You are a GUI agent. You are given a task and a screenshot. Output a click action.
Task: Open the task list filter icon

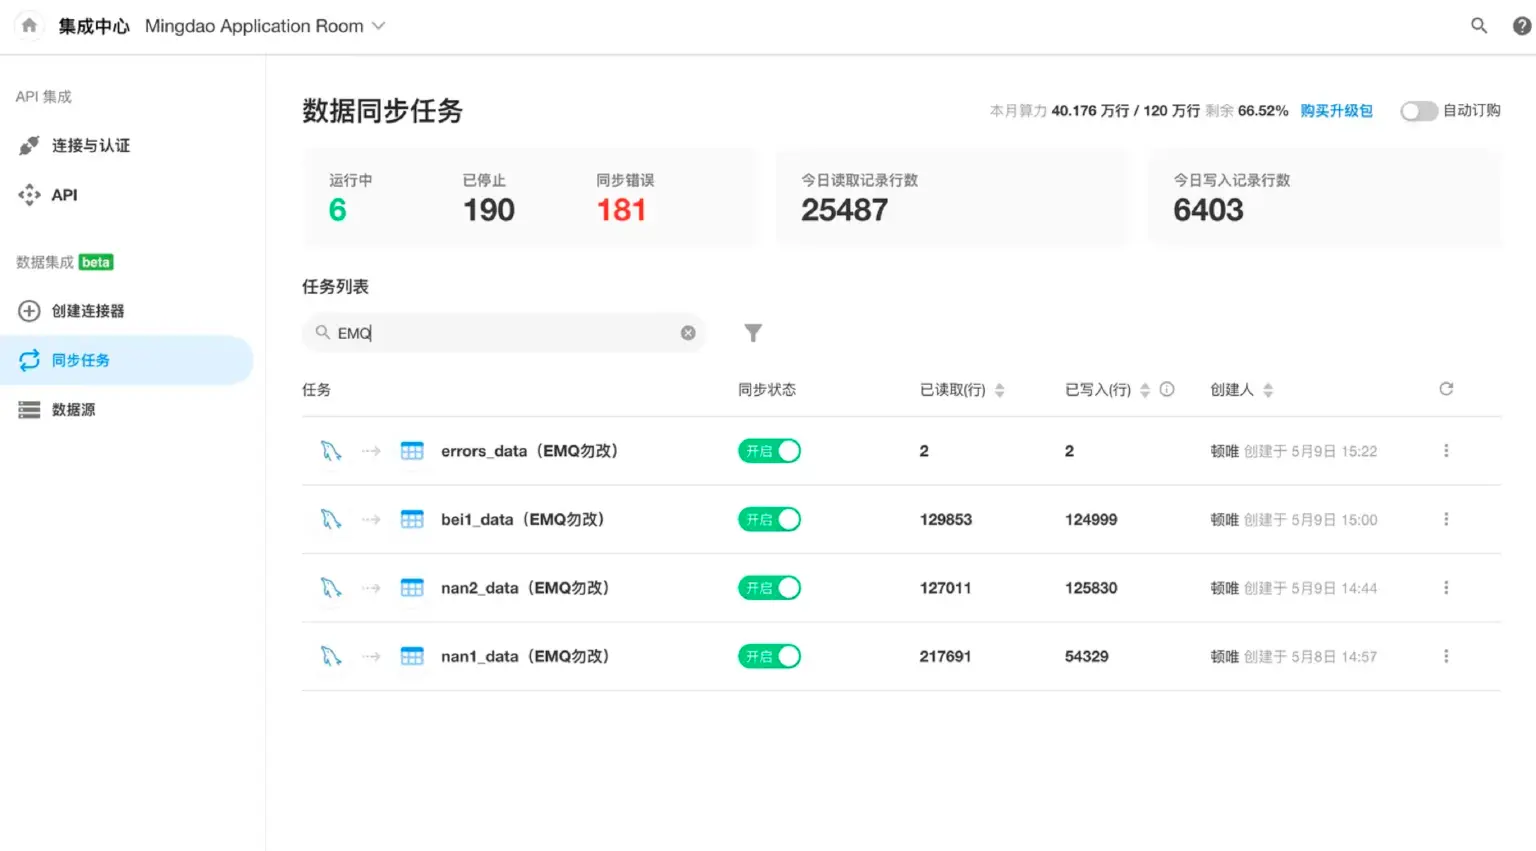(753, 332)
